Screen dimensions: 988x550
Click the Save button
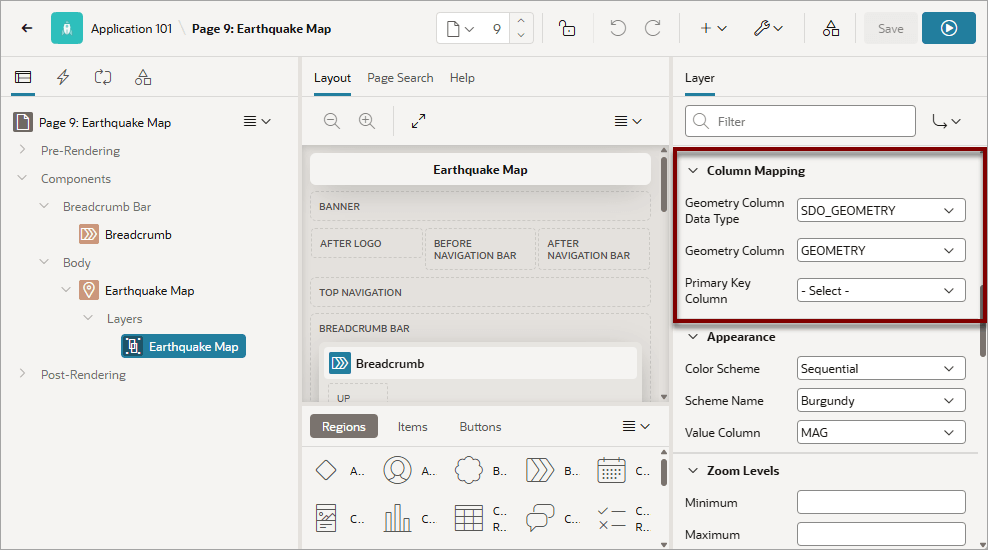tap(890, 28)
